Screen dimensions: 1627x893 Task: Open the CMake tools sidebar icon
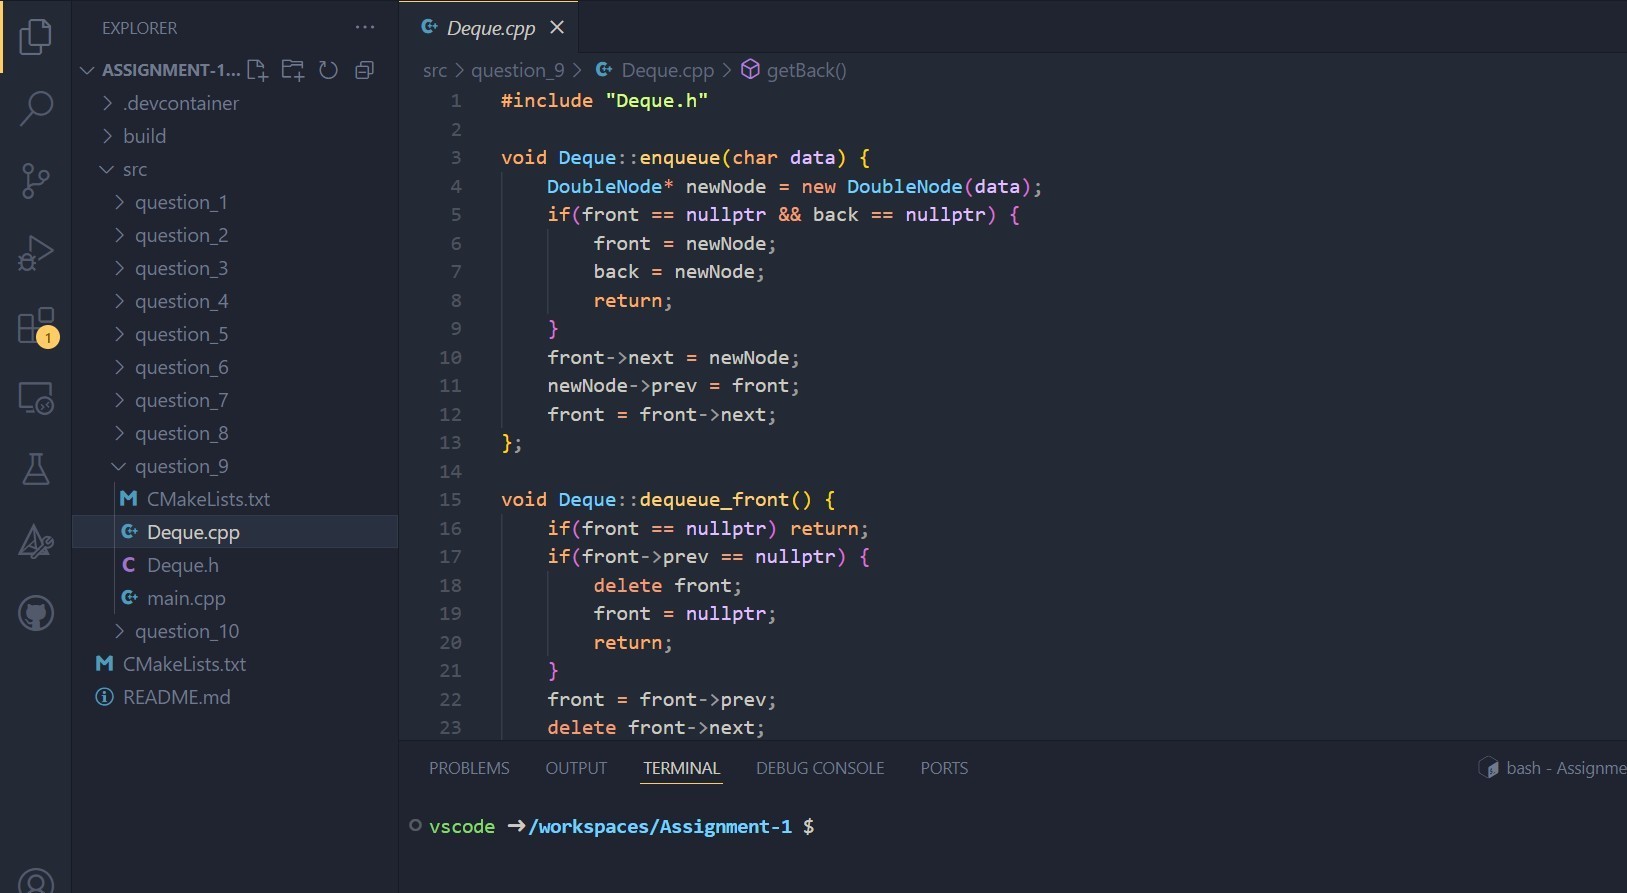[x=36, y=542]
